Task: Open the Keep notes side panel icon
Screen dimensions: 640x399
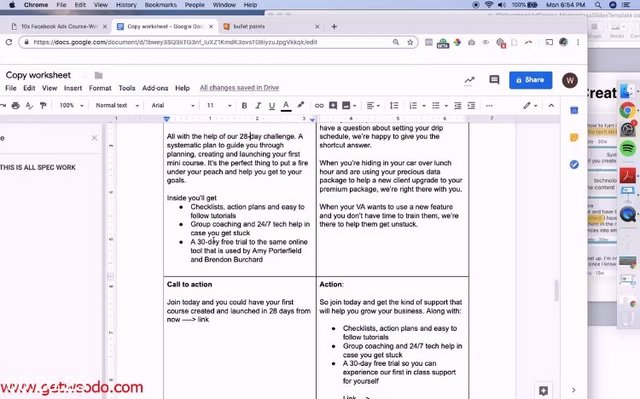Action: point(574,137)
